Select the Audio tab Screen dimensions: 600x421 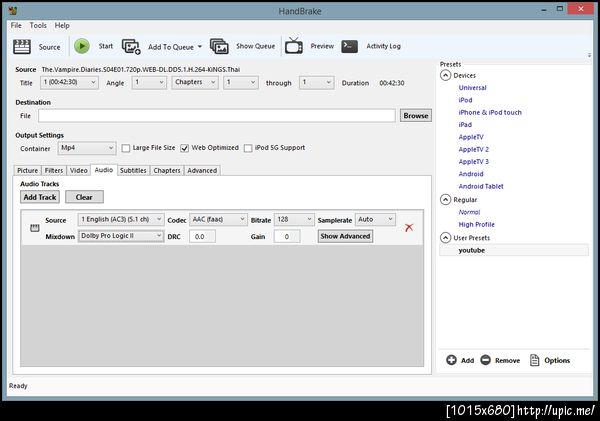point(104,170)
